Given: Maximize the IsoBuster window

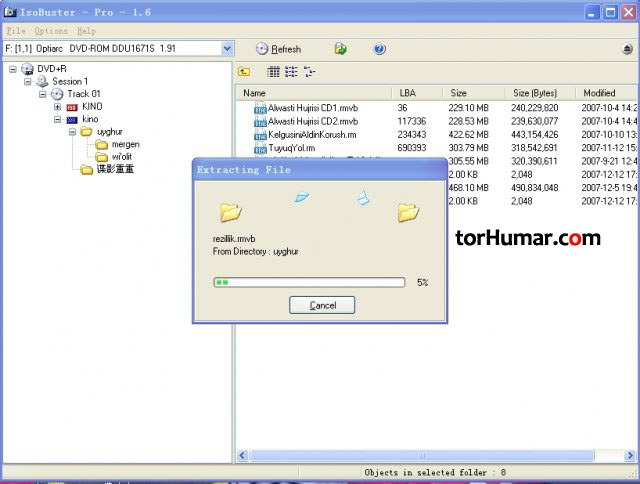Looking at the screenshot, I should [610, 13].
